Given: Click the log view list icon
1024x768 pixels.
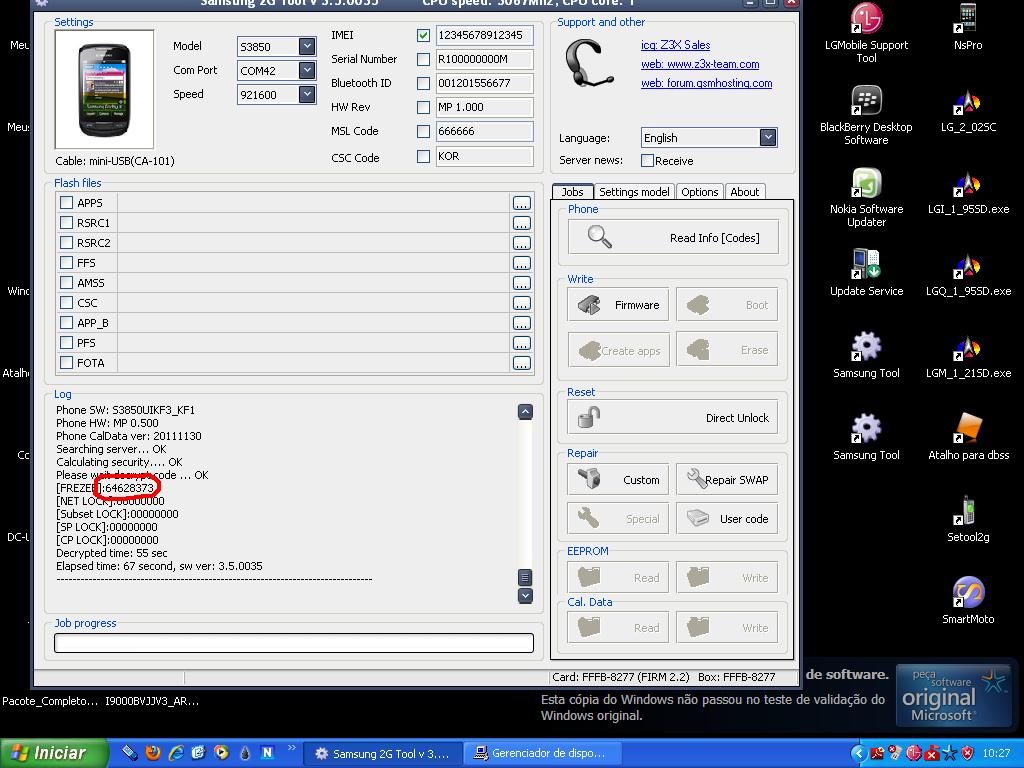Looking at the screenshot, I should tap(525, 577).
